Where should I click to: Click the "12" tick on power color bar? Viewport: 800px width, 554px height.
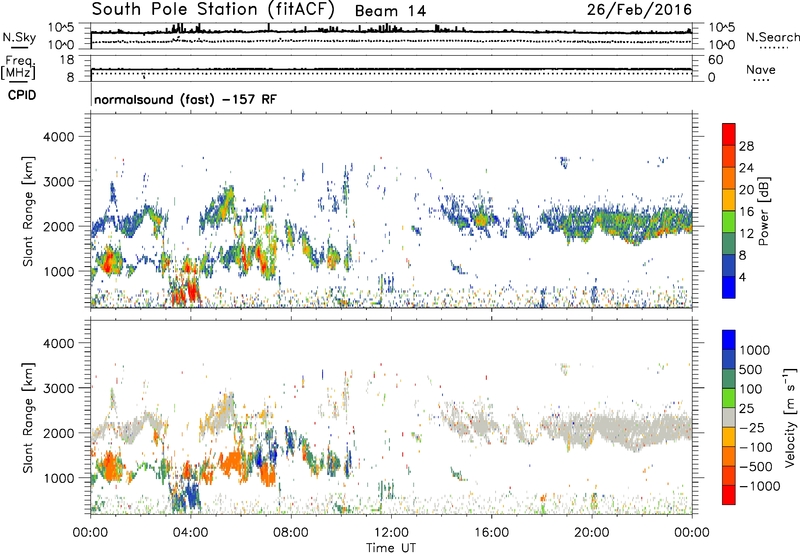coord(746,234)
